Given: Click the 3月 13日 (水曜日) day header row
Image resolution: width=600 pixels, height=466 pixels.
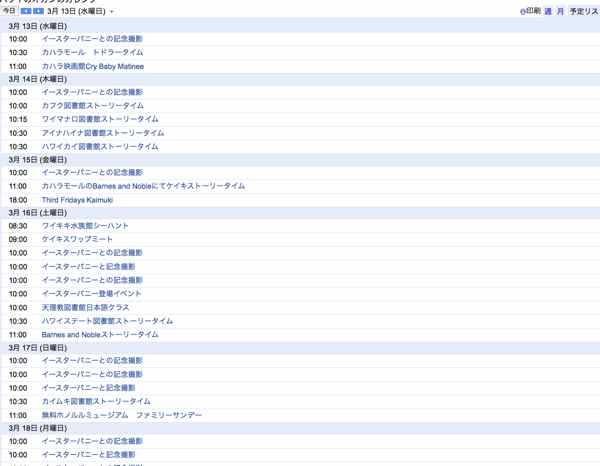Looking at the screenshot, I should pos(300,26).
